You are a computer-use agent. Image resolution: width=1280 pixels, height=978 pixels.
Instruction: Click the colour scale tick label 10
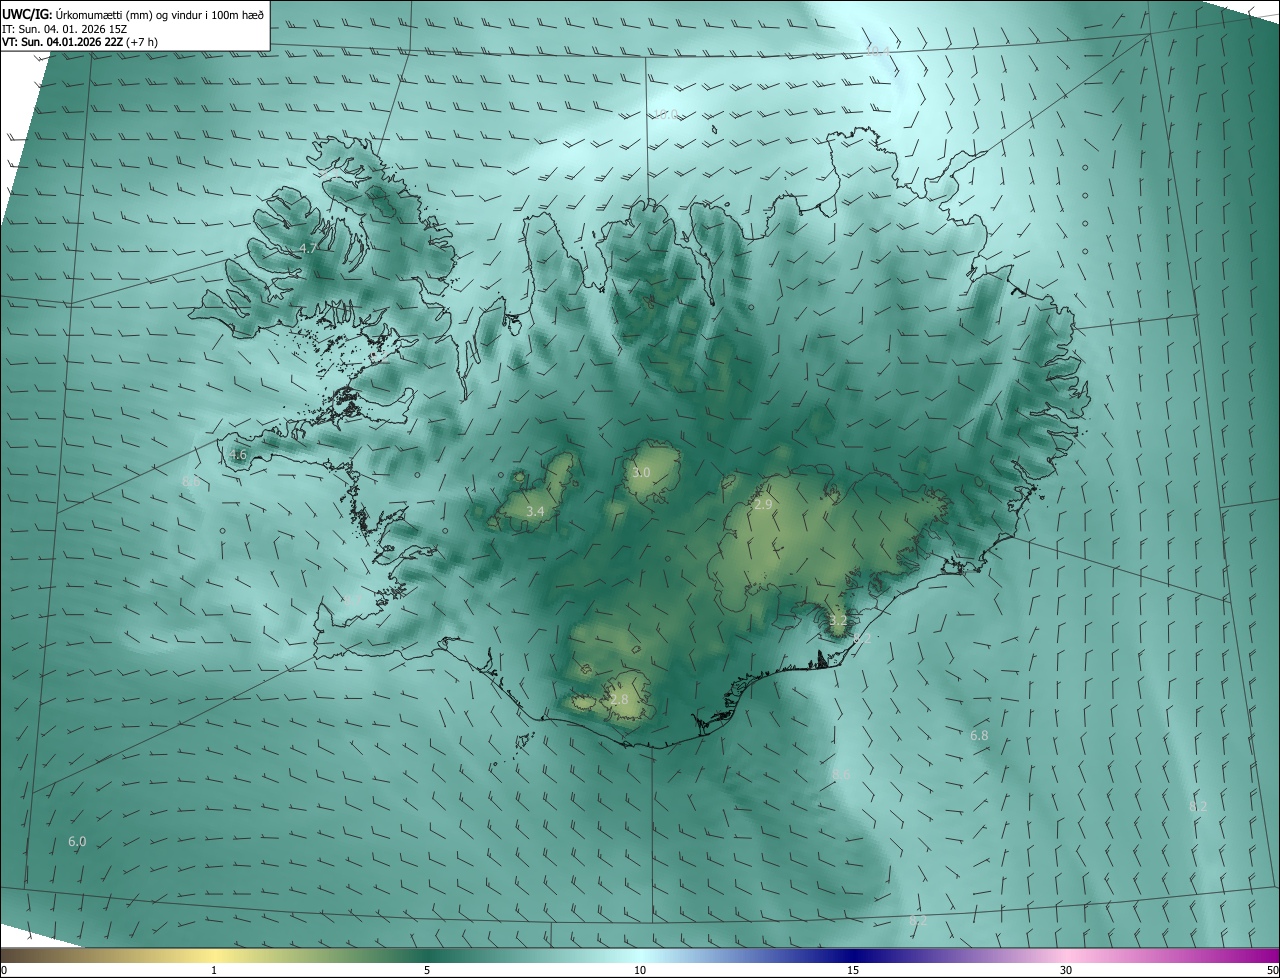(x=640, y=970)
